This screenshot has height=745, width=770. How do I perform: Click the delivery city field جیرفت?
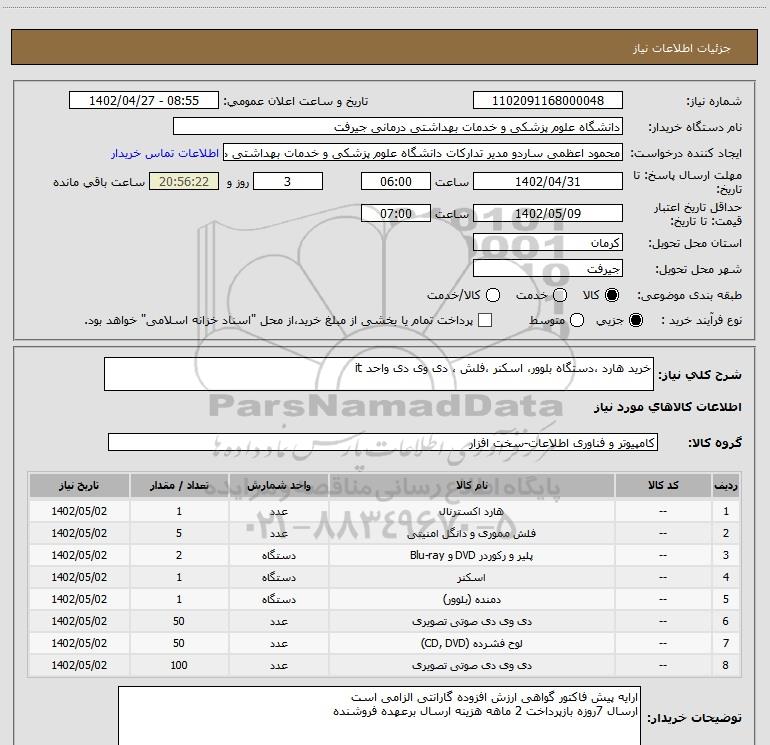point(548,268)
